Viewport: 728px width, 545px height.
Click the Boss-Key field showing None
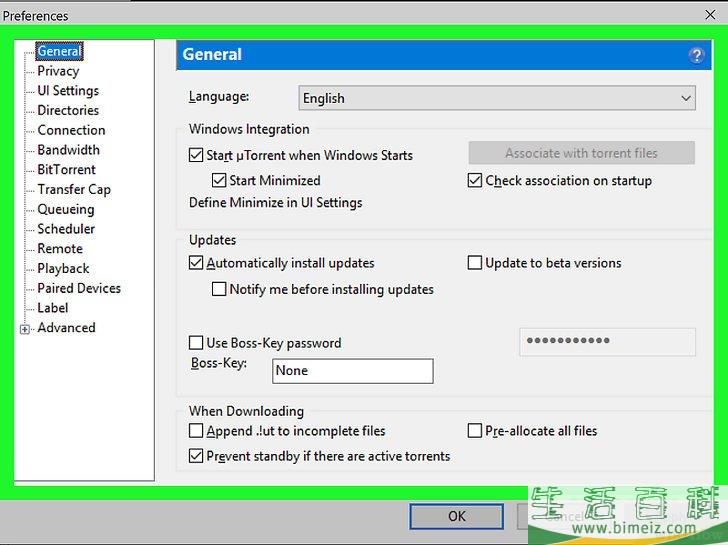352,370
